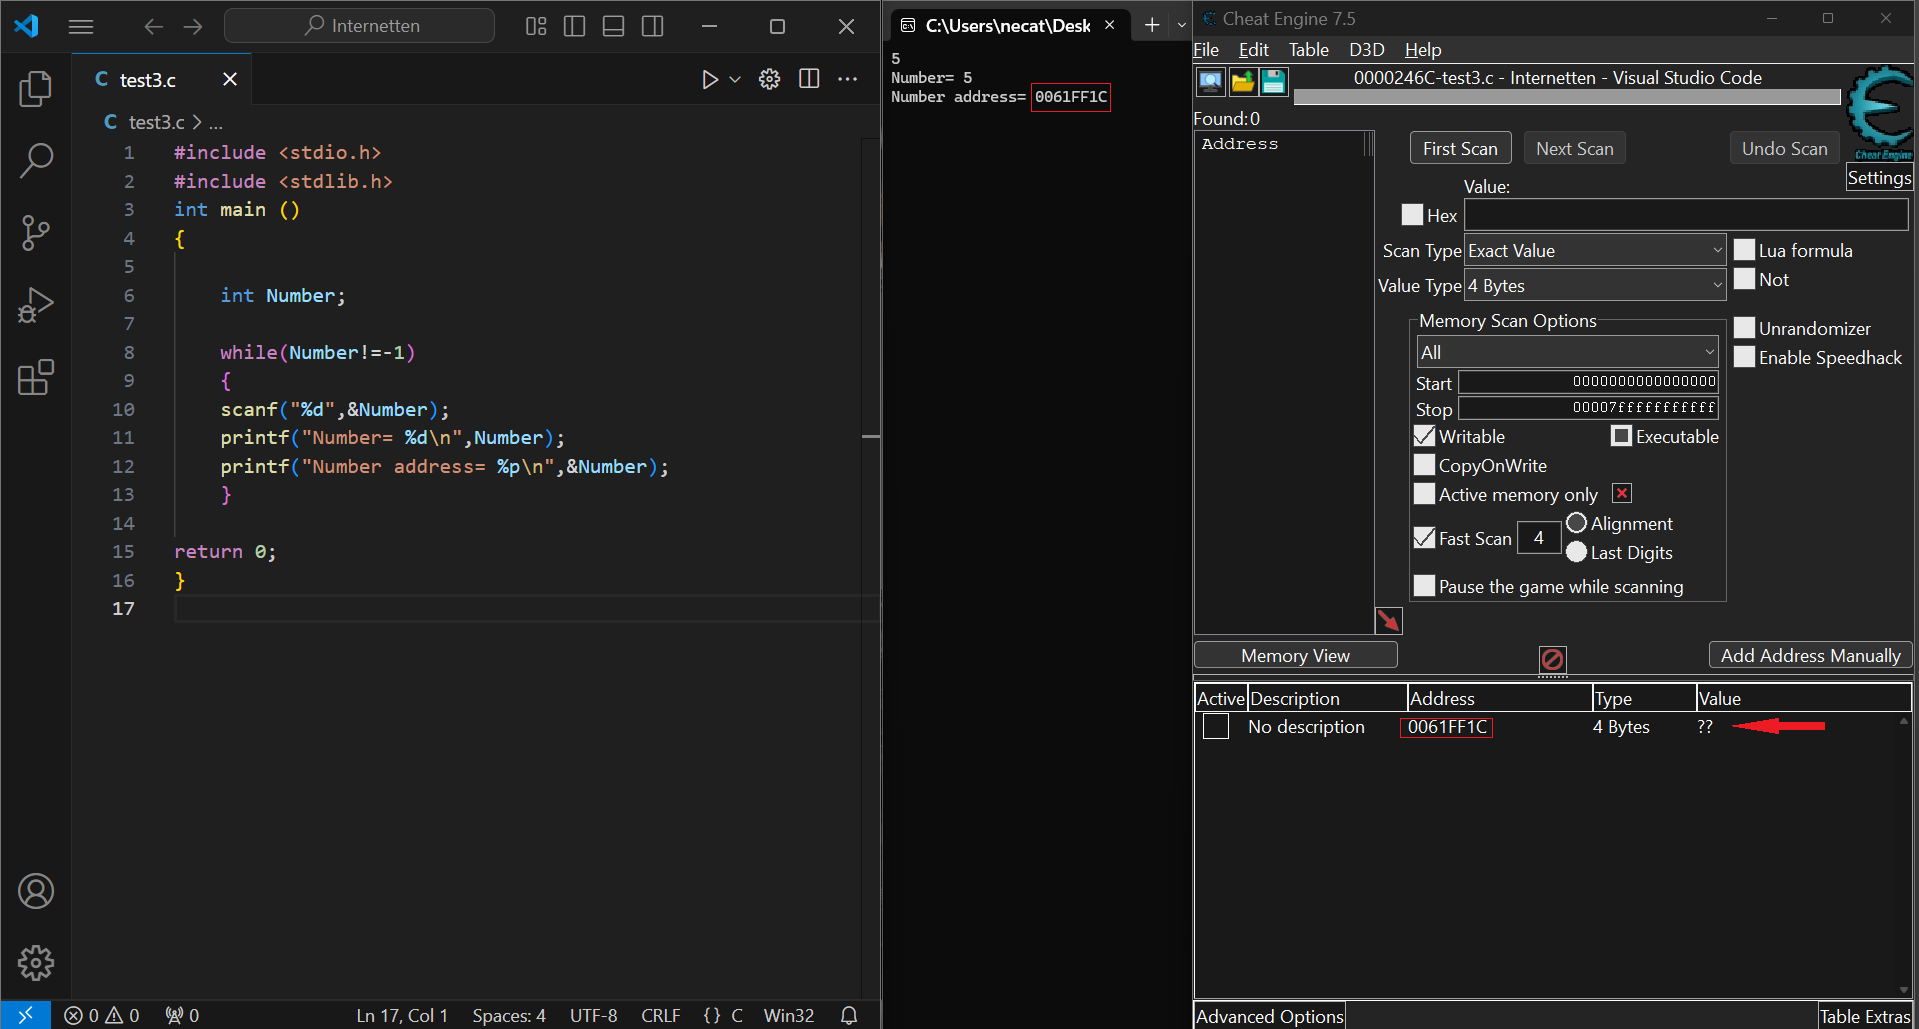Open the Extensions view icon

pos(36,377)
